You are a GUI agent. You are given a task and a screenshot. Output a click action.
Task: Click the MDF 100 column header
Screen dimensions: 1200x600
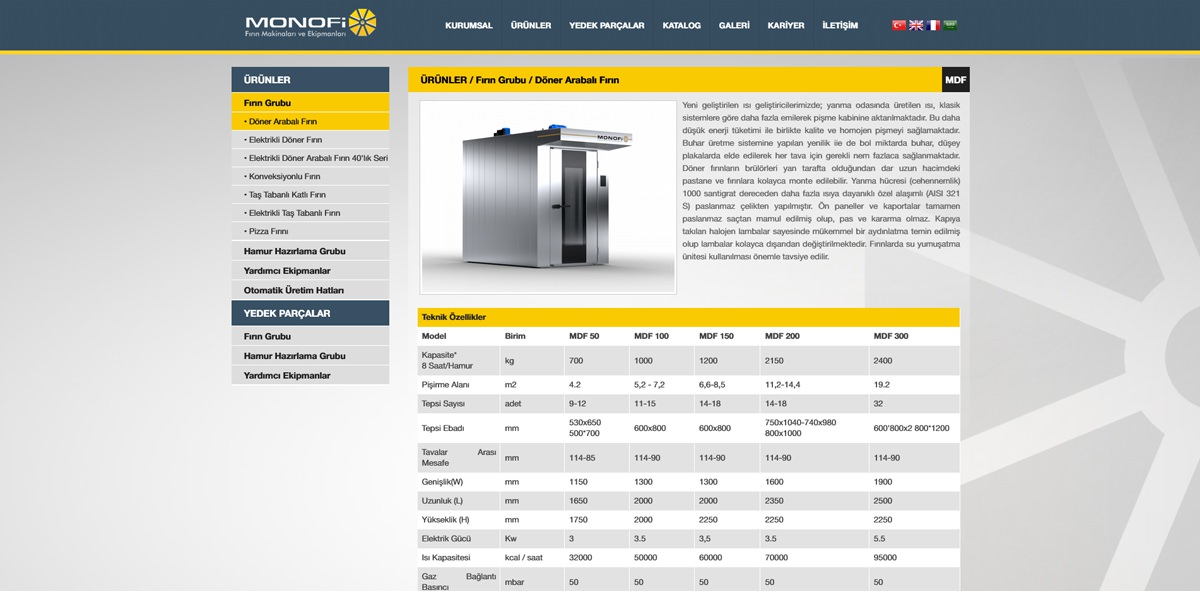click(651, 336)
